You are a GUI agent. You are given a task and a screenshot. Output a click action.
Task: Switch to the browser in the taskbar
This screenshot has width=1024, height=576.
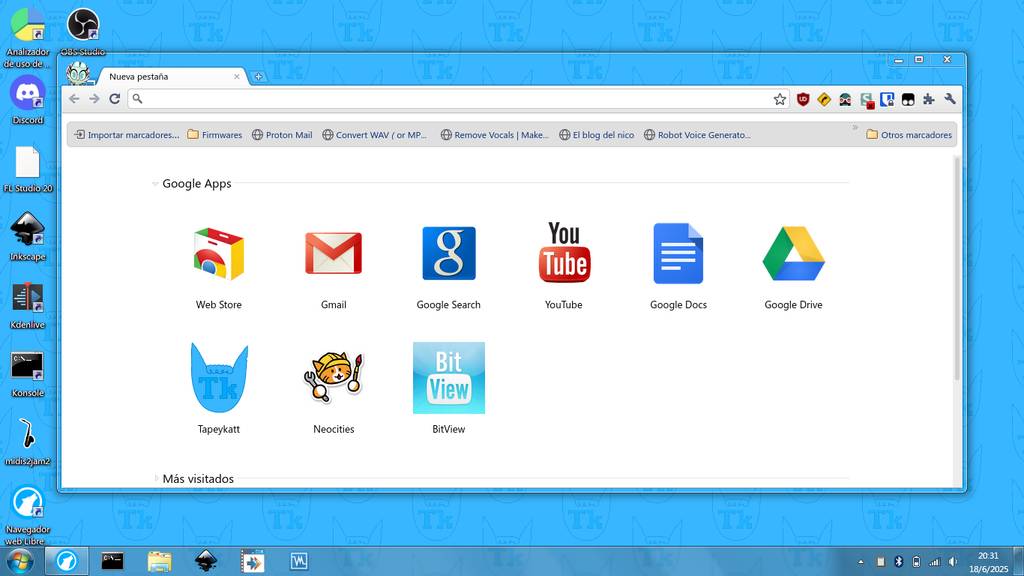point(67,561)
